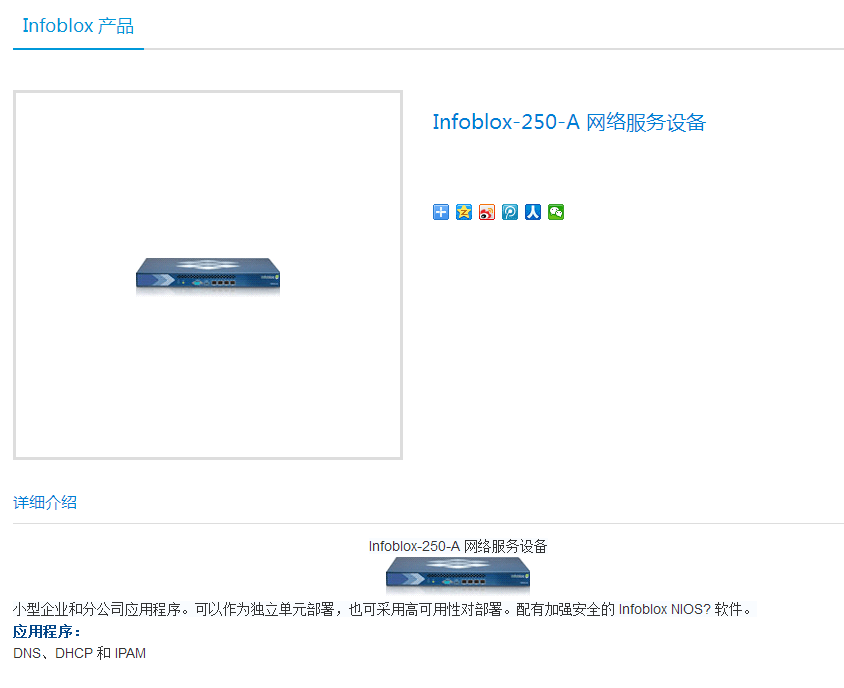
Task: Click the large blue product title
Action: [x=569, y=122]
